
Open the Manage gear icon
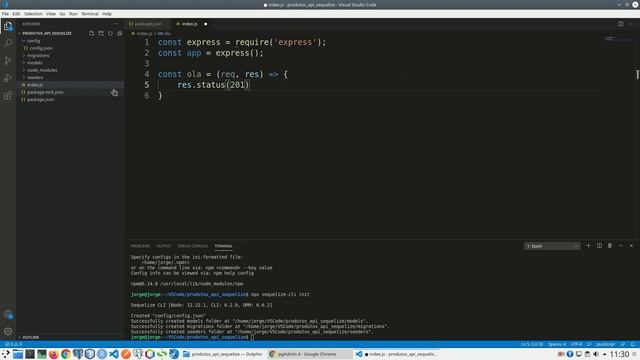click(8, 331)
